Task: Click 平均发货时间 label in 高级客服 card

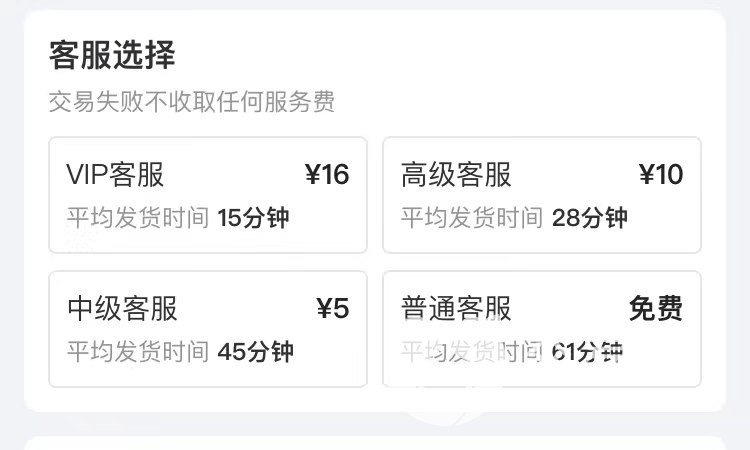Action: pyautogui.click(x=472, y=218)
